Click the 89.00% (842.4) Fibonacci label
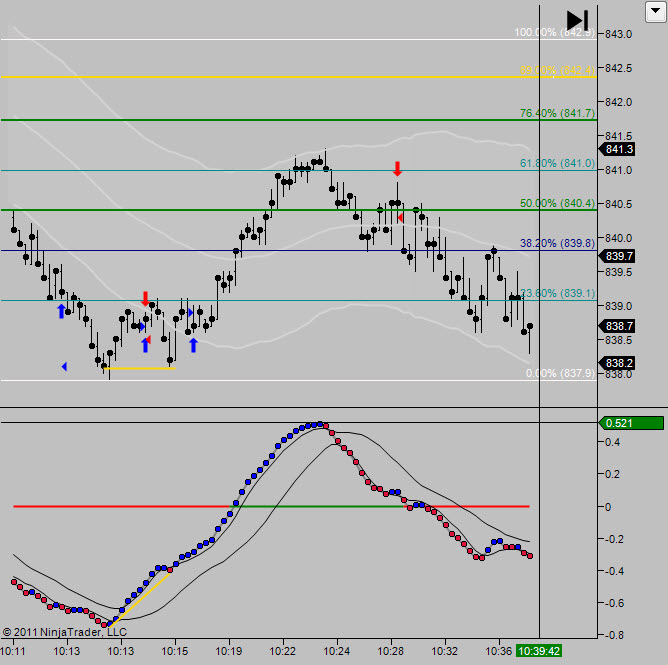The height and width of the screenshot is (665, 668). pos(557,70)
